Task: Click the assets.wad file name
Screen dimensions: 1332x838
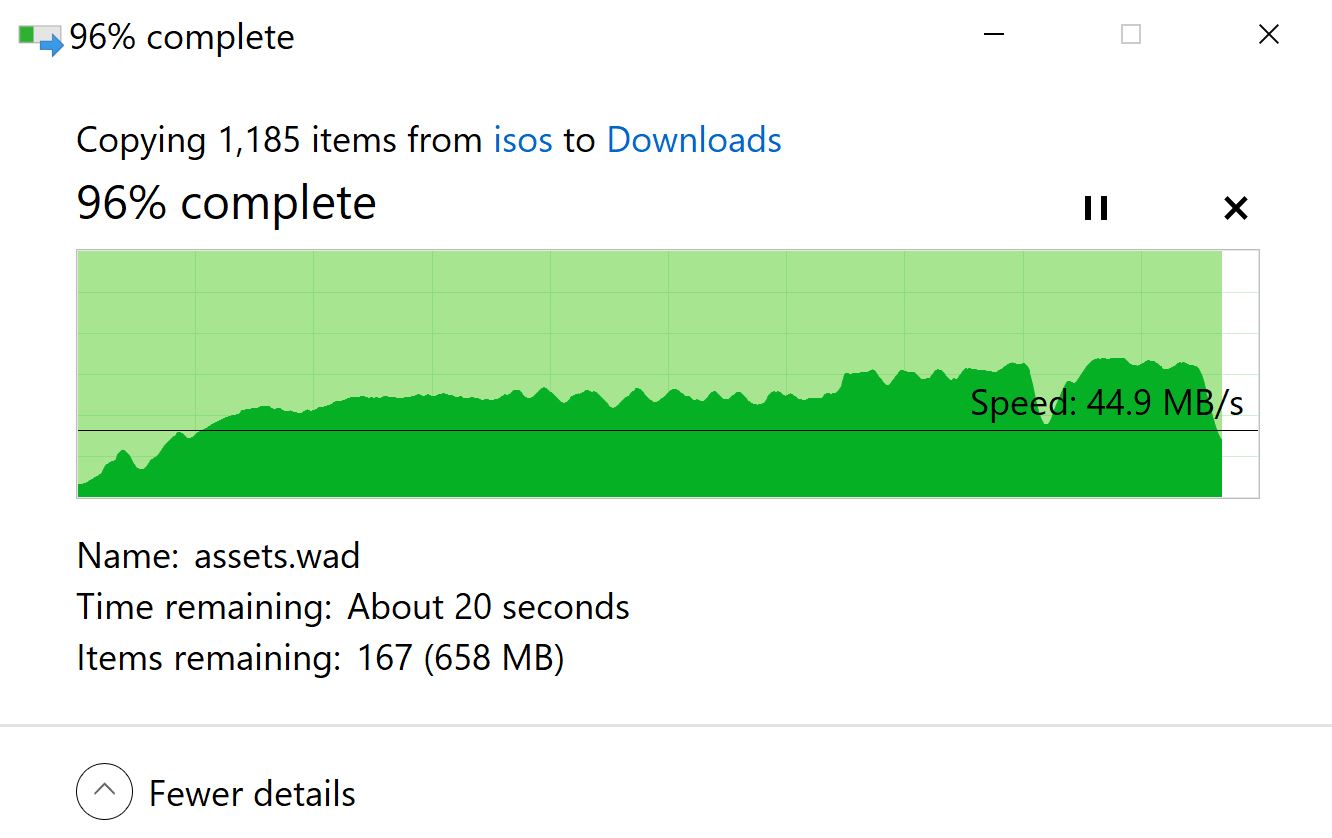Action: click(277, 556)
